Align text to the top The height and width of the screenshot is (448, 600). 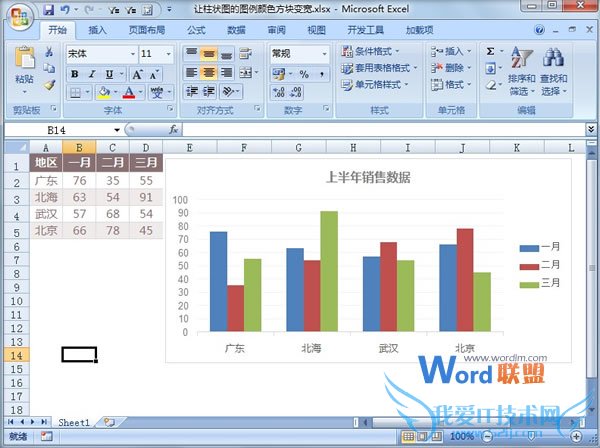pyautogui.click(x=191, y=54)
